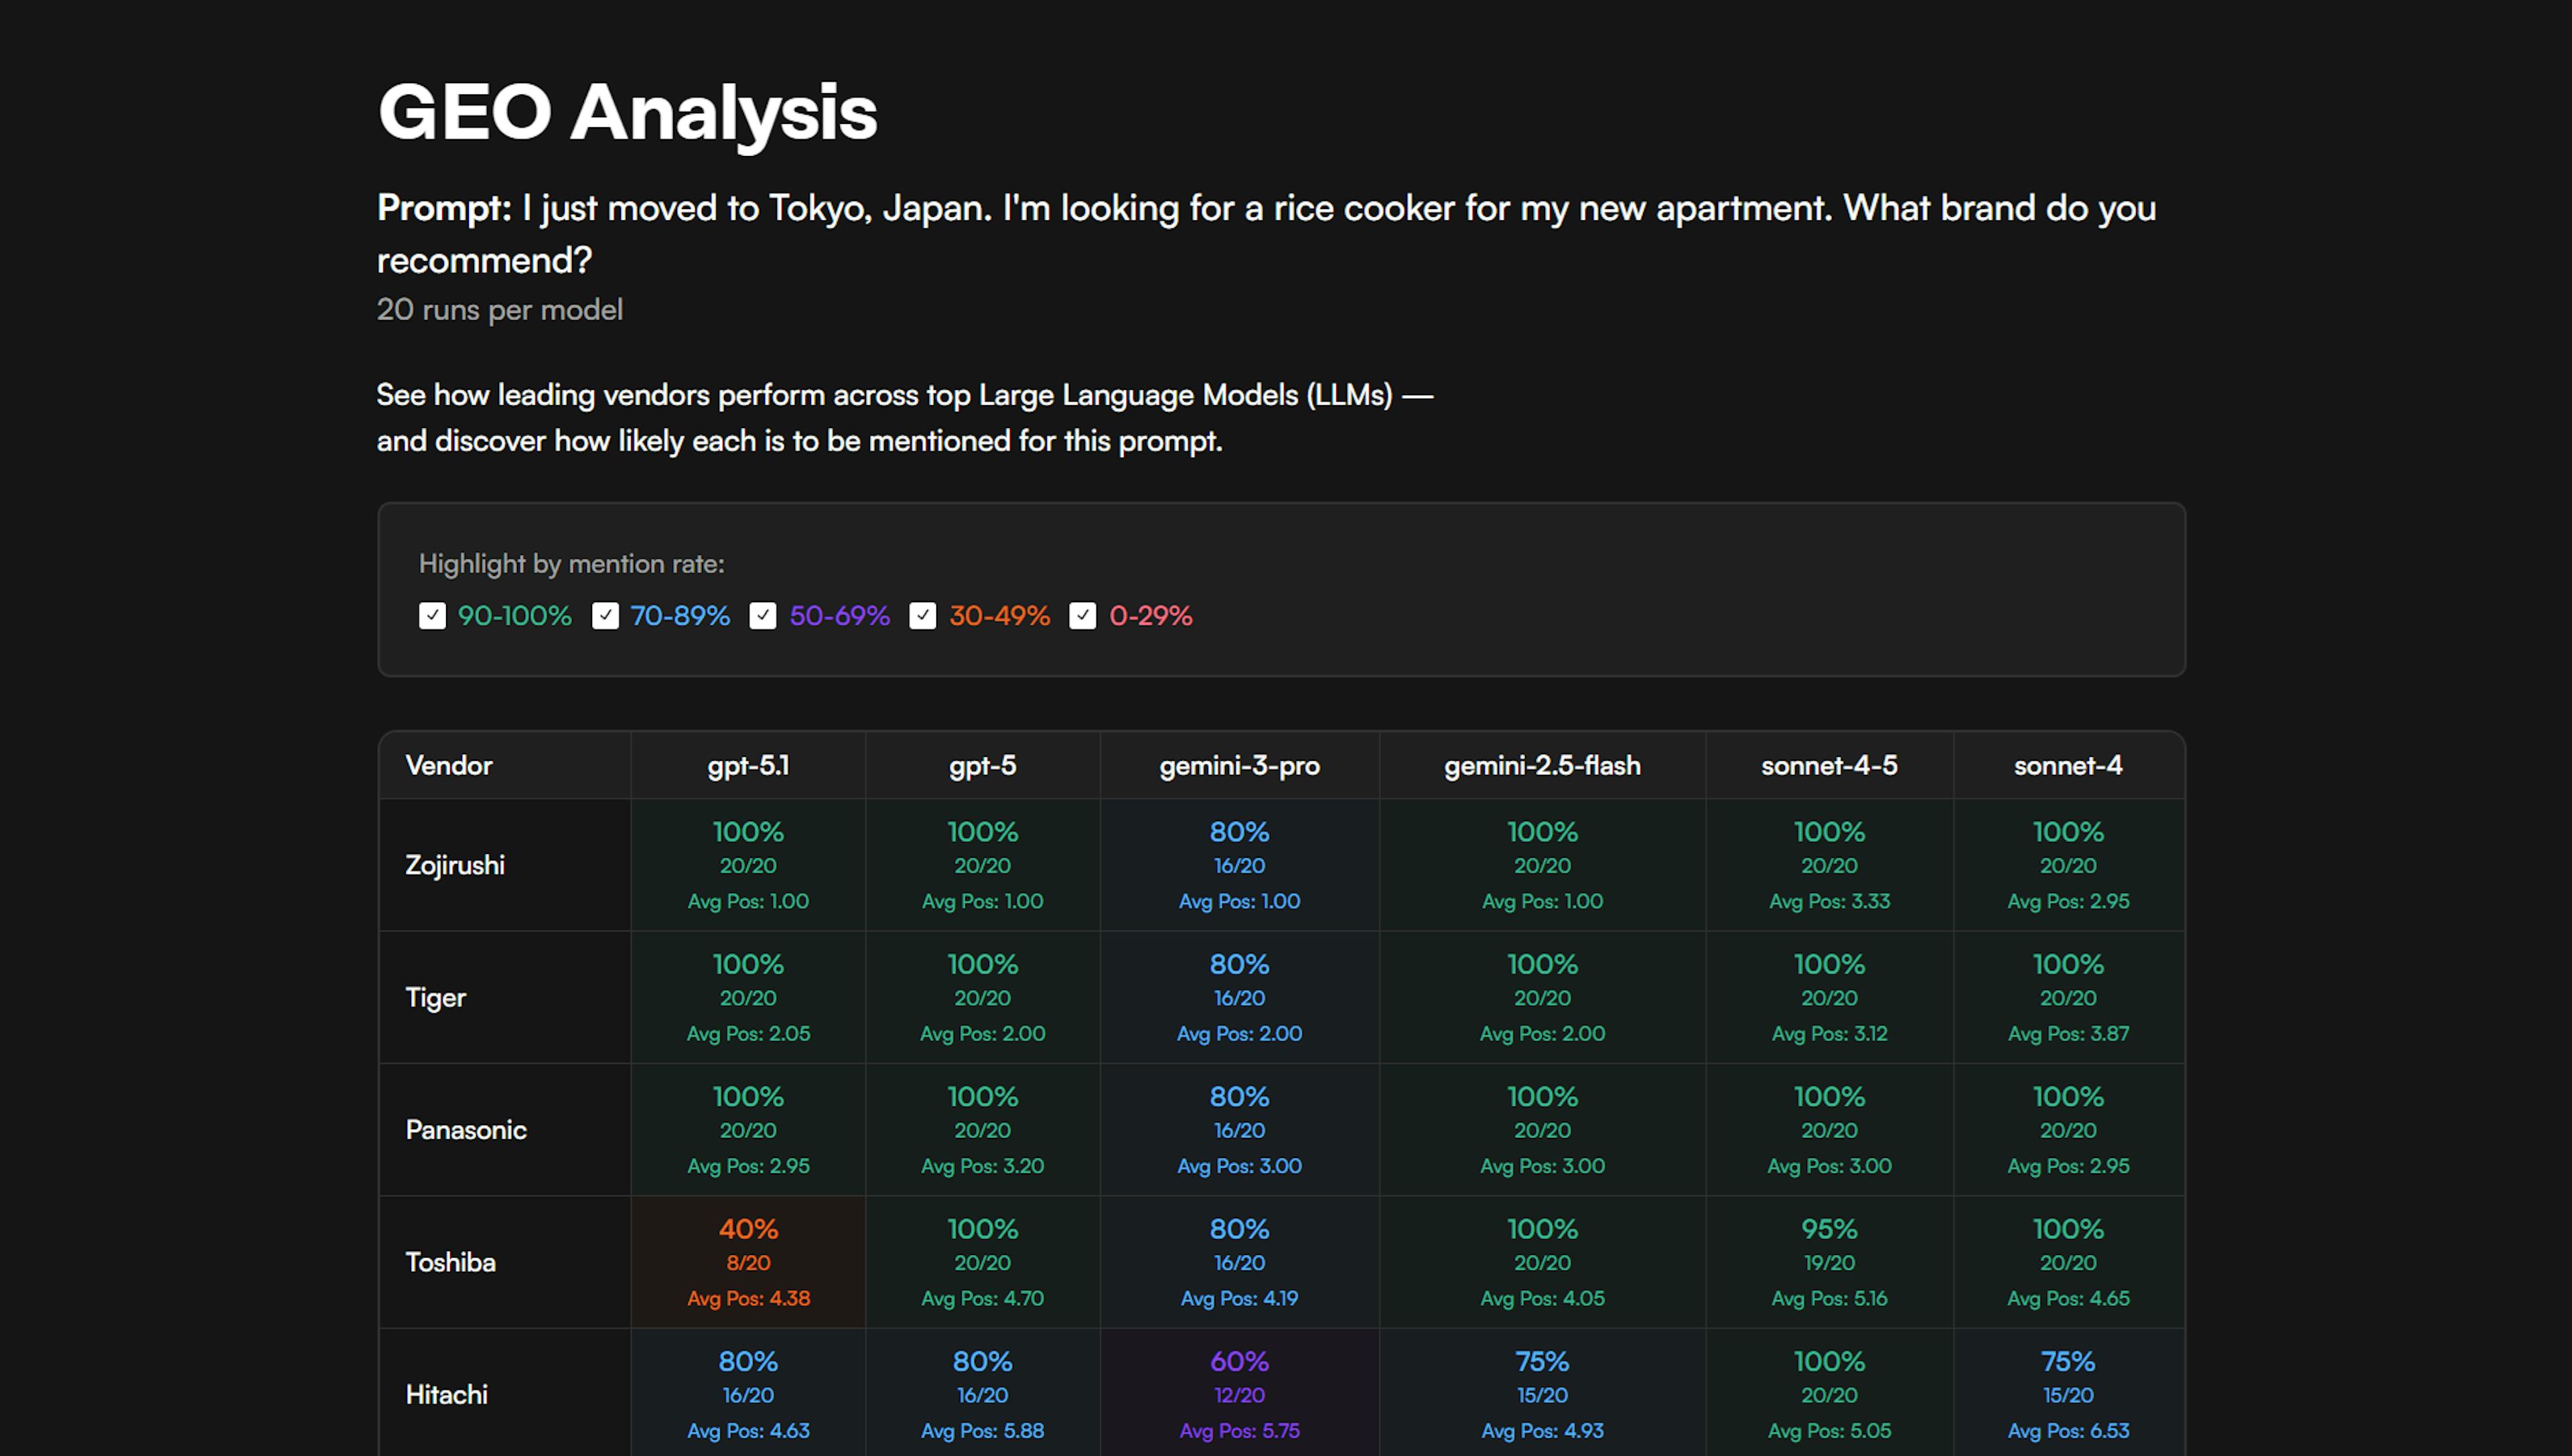Click Zojirushi's 100% cell under sonnet-4
This screenshot has height=1456, width=2572.
coord(2068,865)
